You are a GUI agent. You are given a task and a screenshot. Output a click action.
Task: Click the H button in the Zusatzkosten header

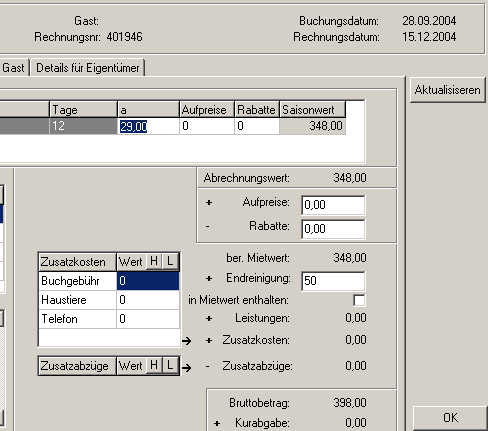pyautogui.click(x=154, y=261)
